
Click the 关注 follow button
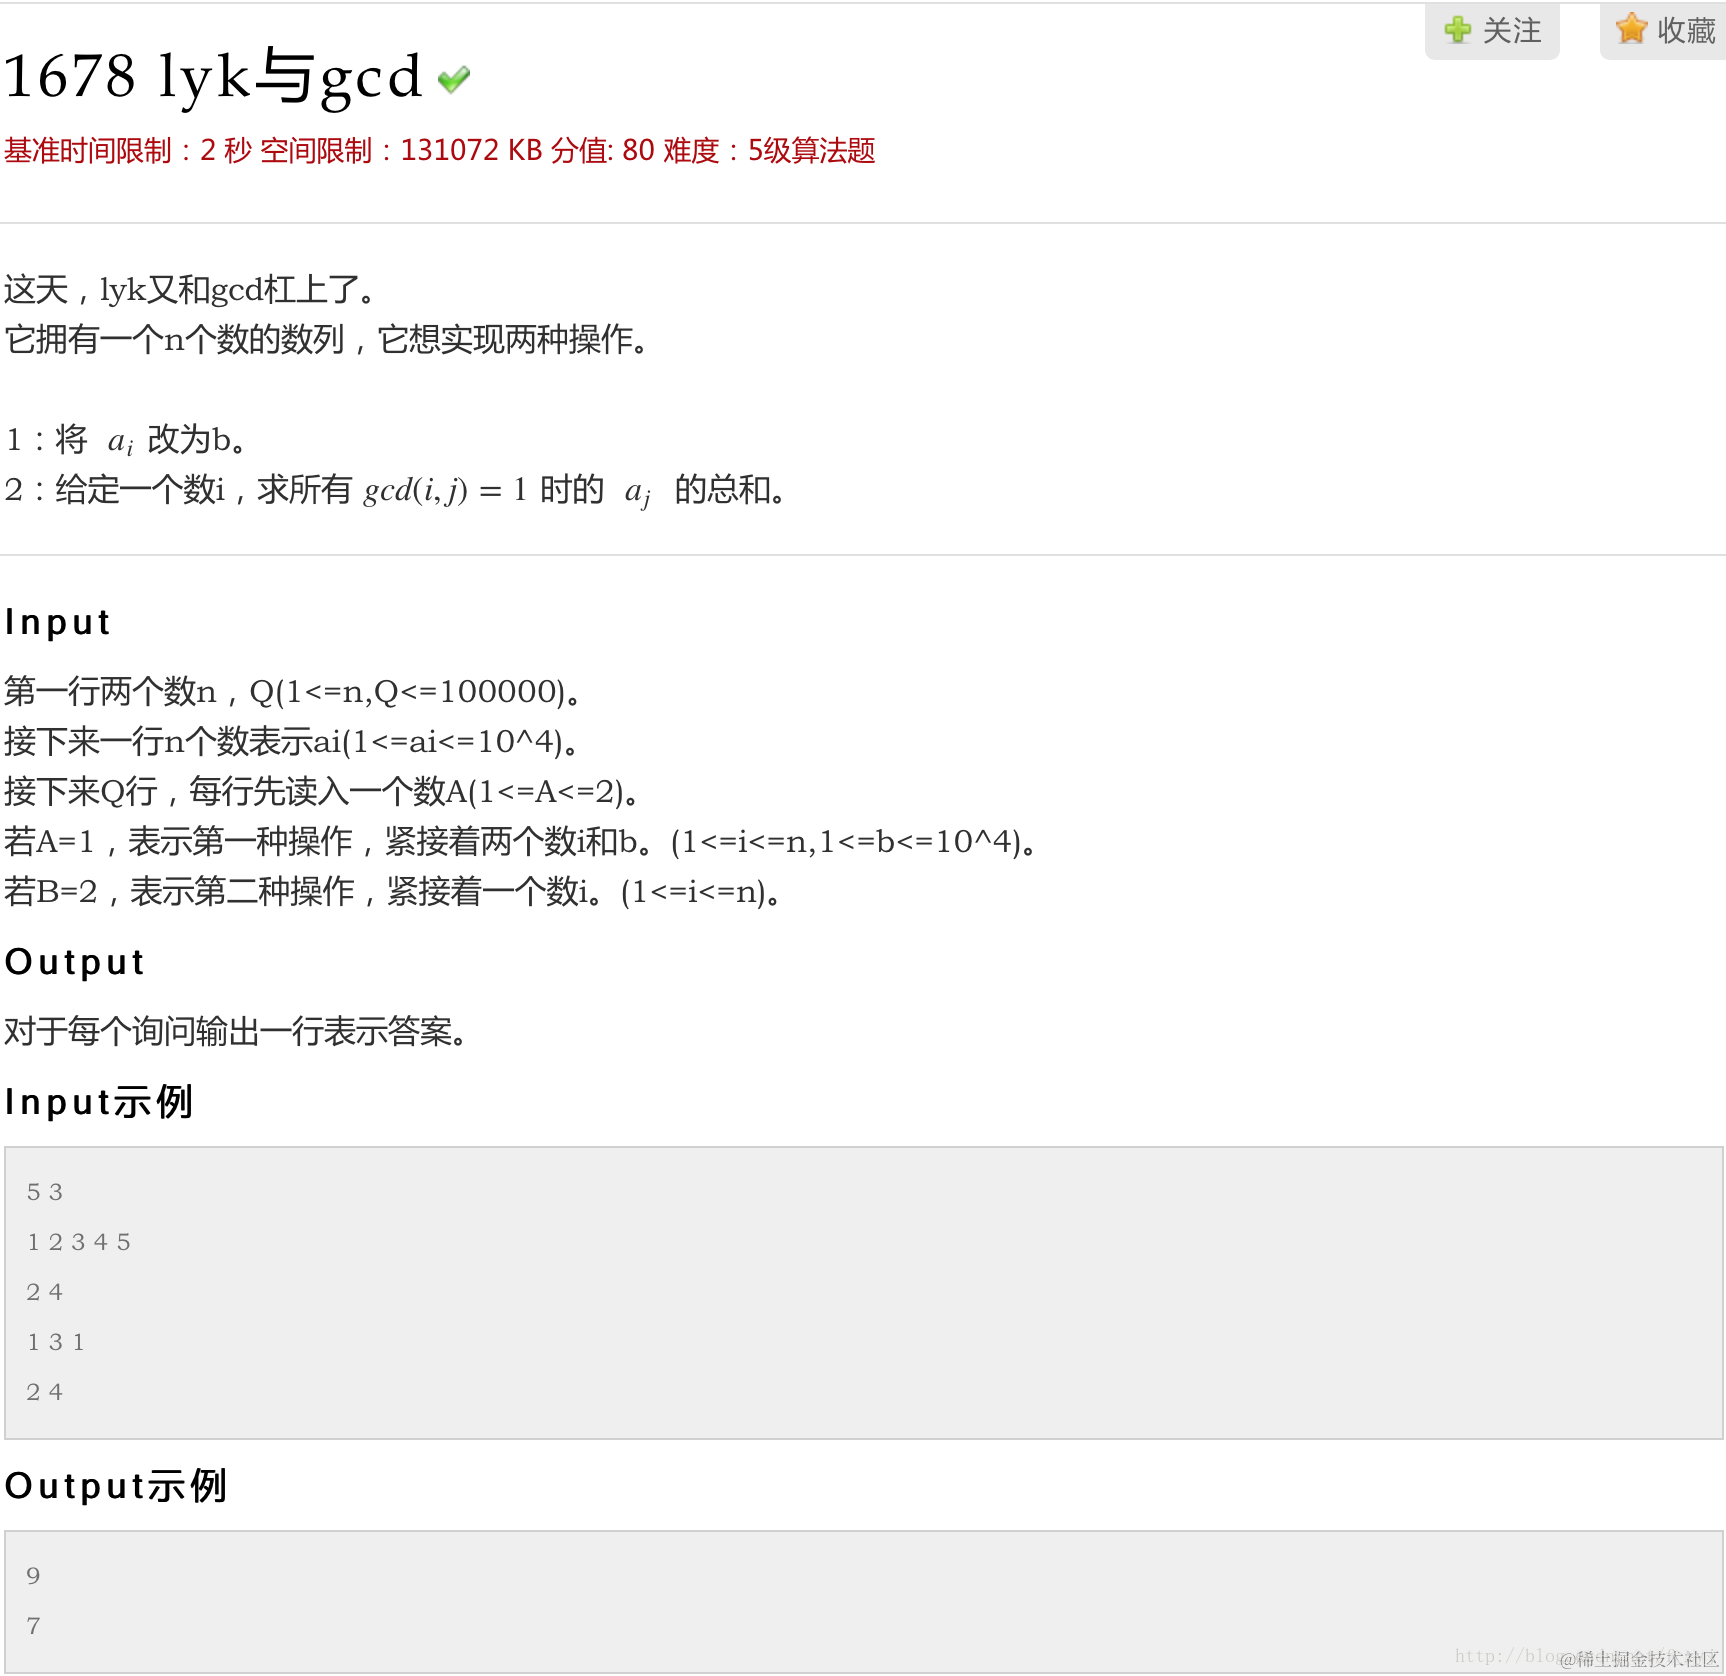(1492, 30)
